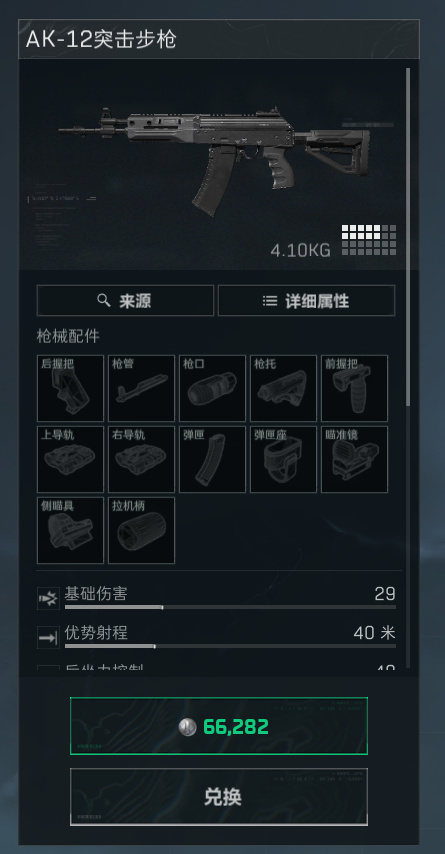The height and width of the screenshot is (854, 445).
Task: Select the 侧瞄具 side sight slot
Action: (70, 530)
